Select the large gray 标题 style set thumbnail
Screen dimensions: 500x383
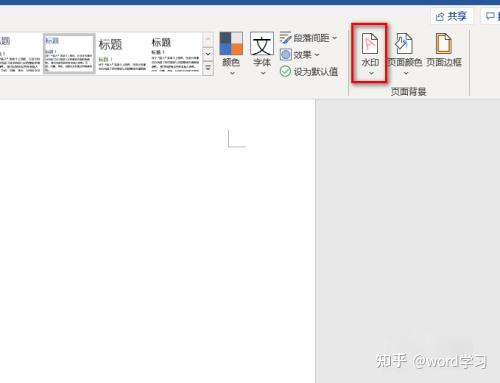(x=122, y=54)
